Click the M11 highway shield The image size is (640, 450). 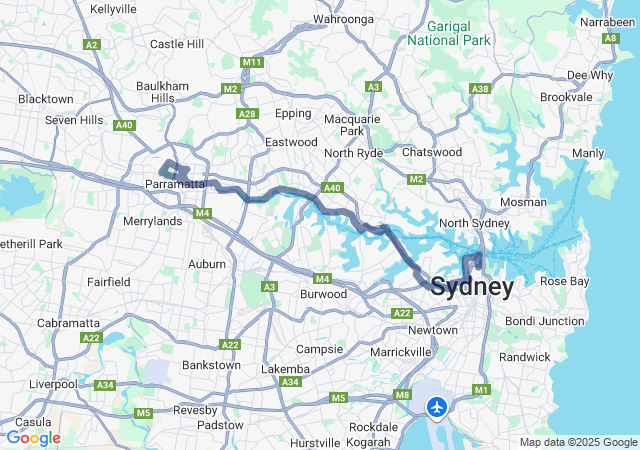(252, 62)
